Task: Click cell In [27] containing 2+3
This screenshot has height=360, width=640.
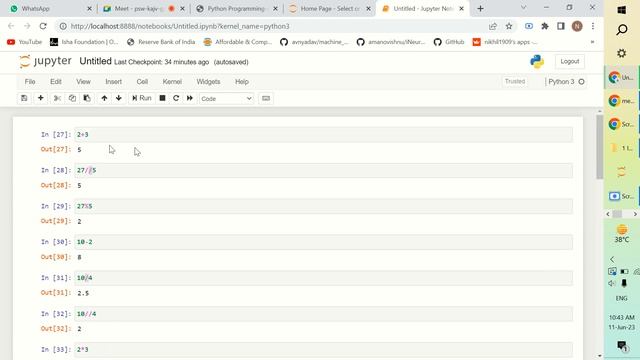Action: click(x=323, y=135)
